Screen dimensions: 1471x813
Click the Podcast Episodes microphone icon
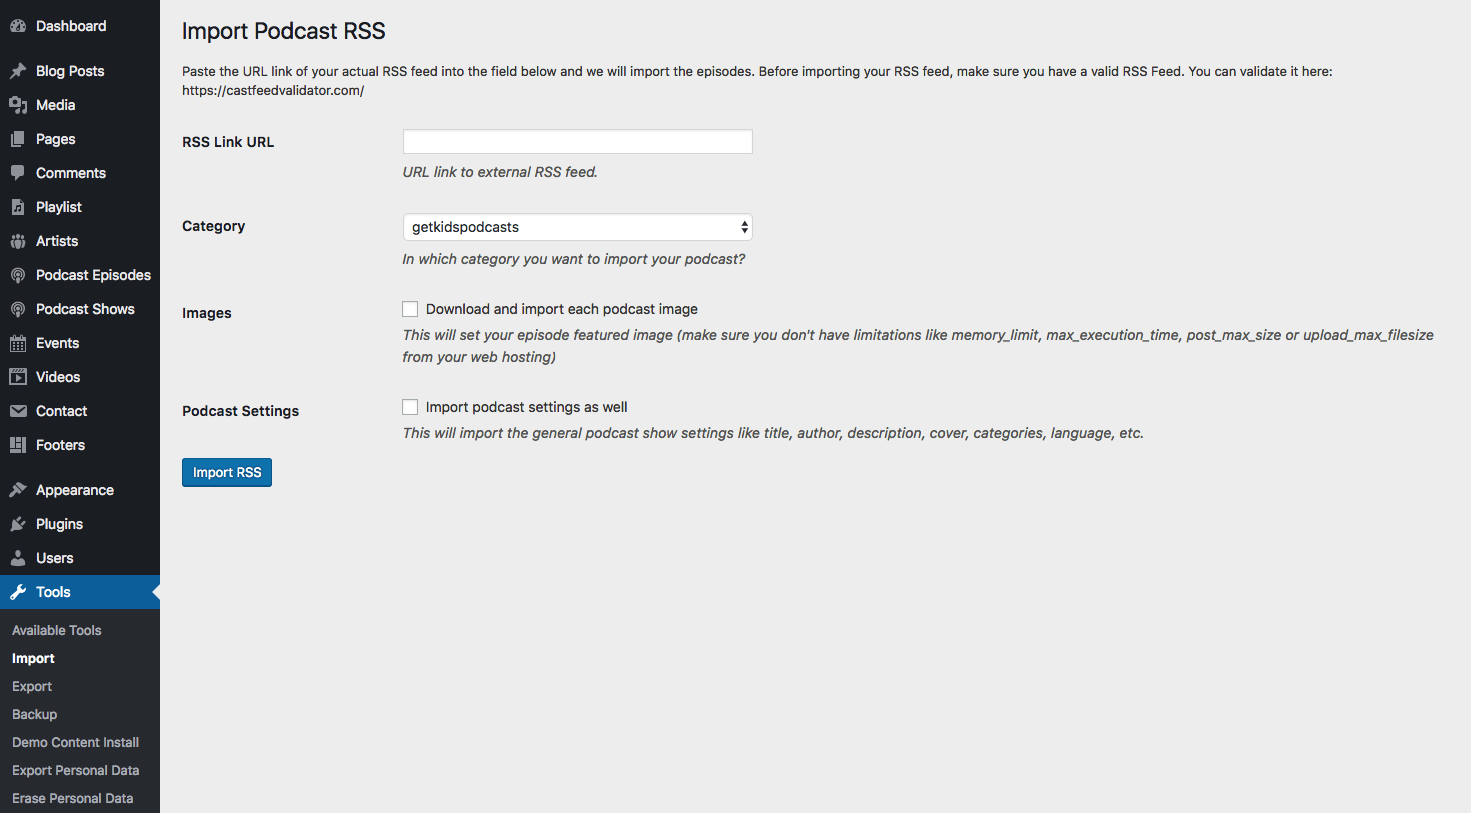point(18,275)
